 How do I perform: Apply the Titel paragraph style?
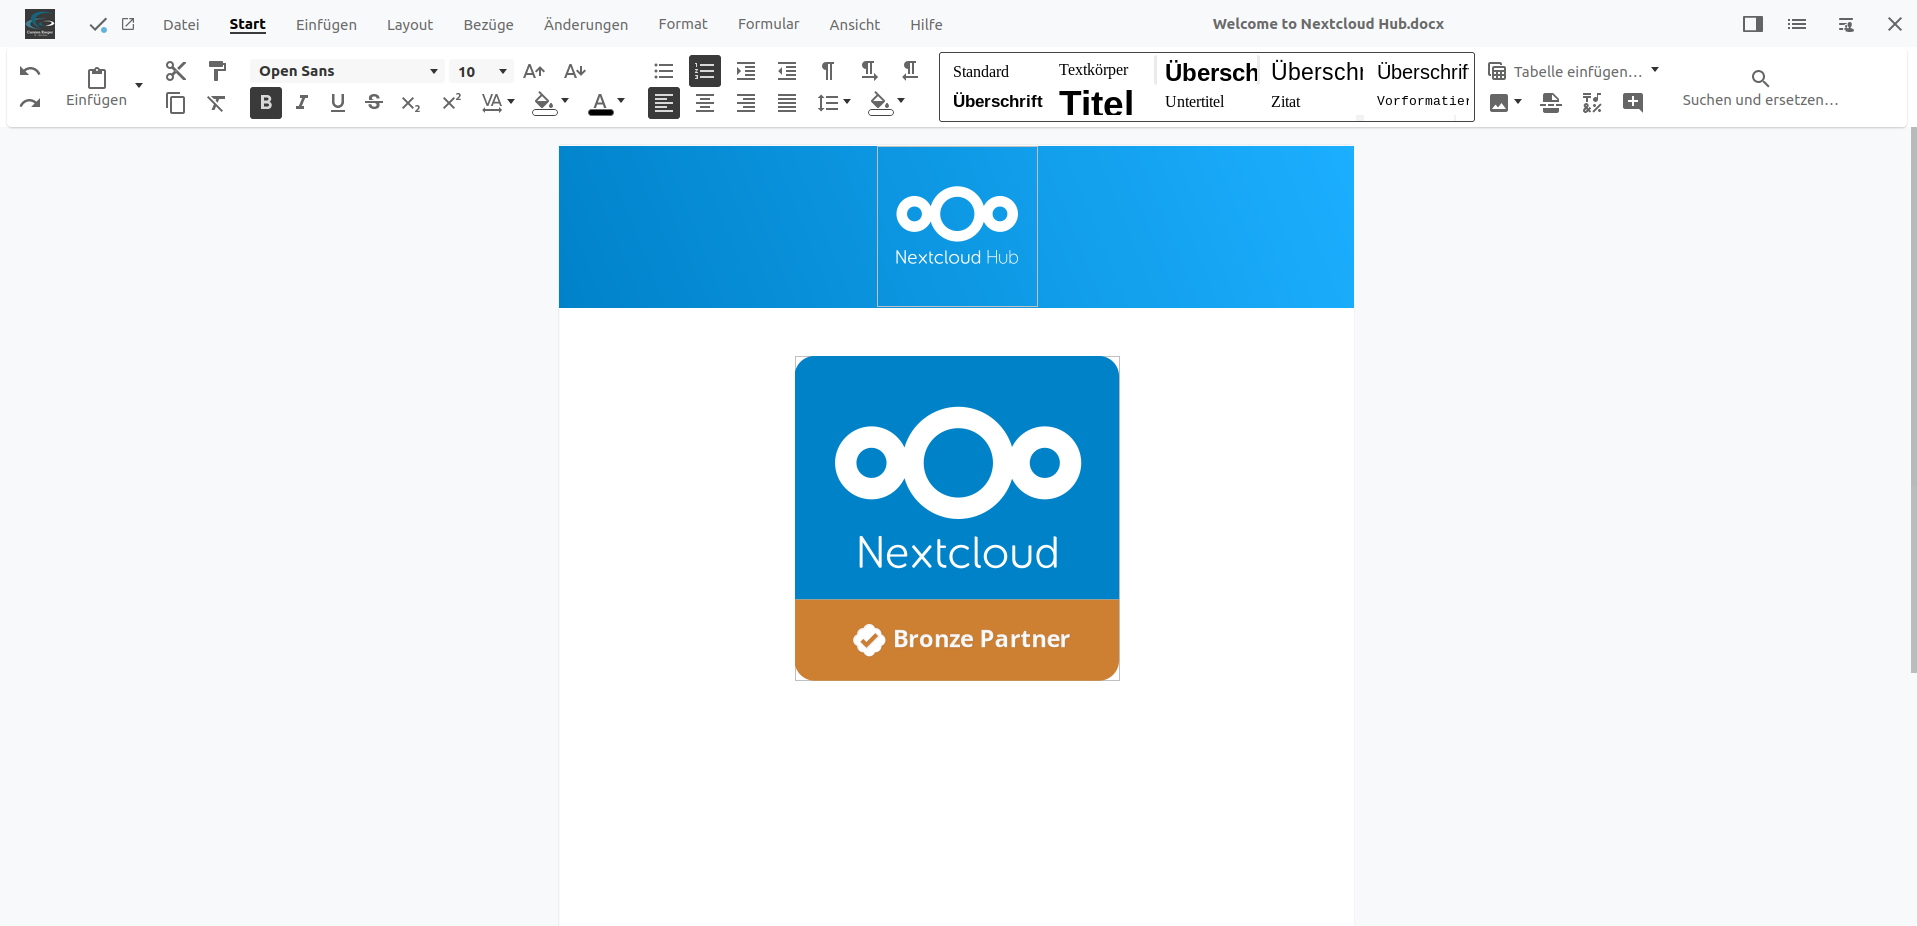pyautogui.click(x=1096, y=102)
